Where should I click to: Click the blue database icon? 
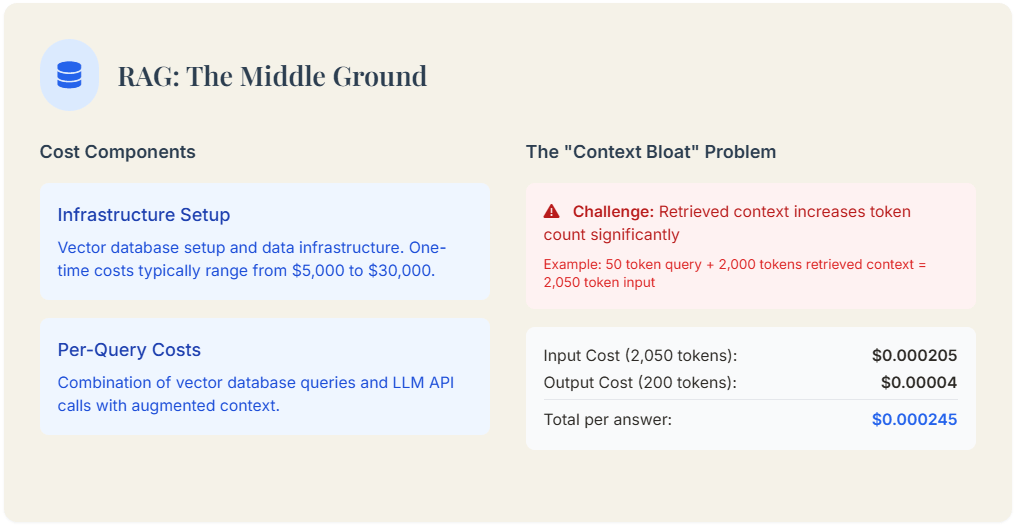tap(69, 75)
